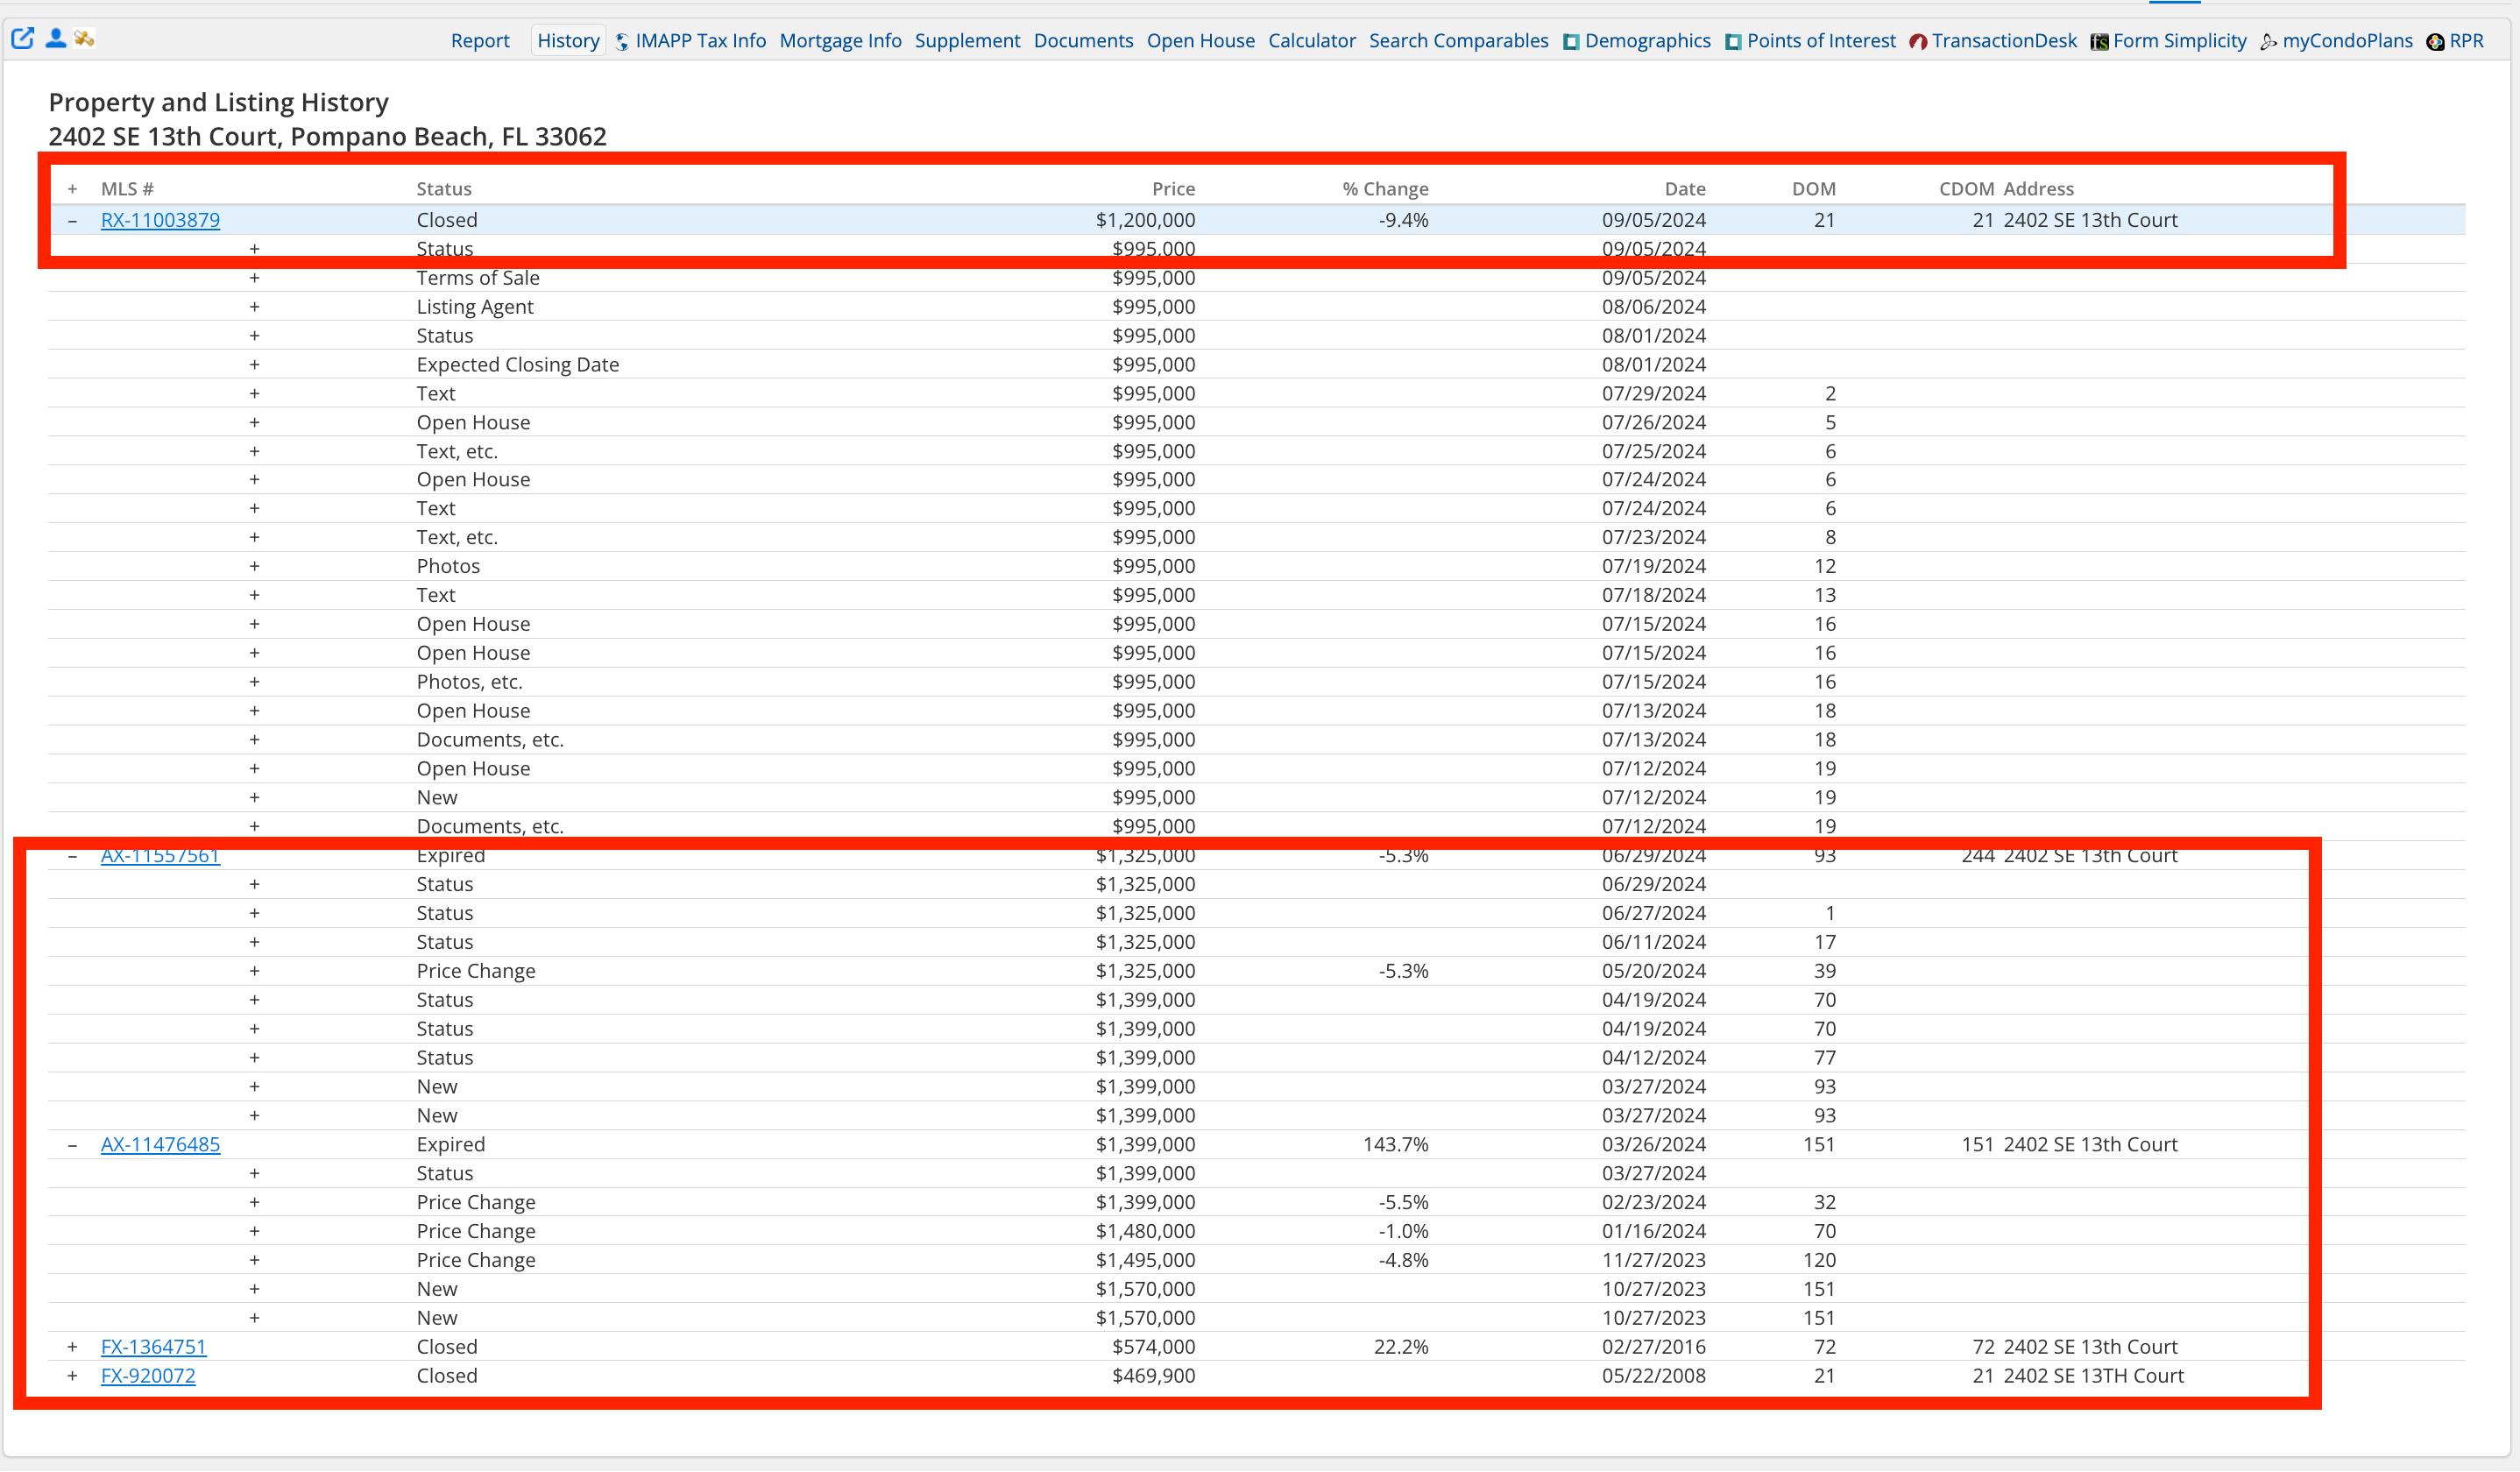2520x1472 pixels.
Task: Open the Demographics tool
Action: click(x=1646, y=41)
